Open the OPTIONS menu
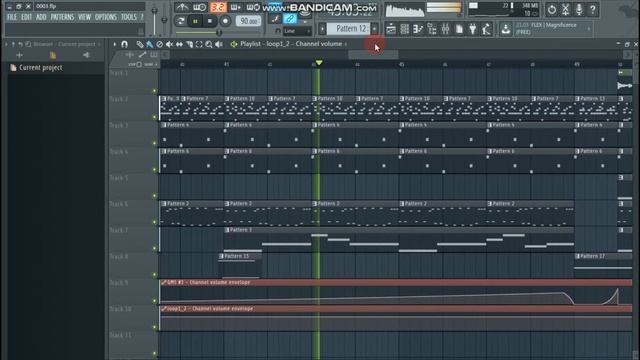 pyautogui.click(x=106, y=17)
